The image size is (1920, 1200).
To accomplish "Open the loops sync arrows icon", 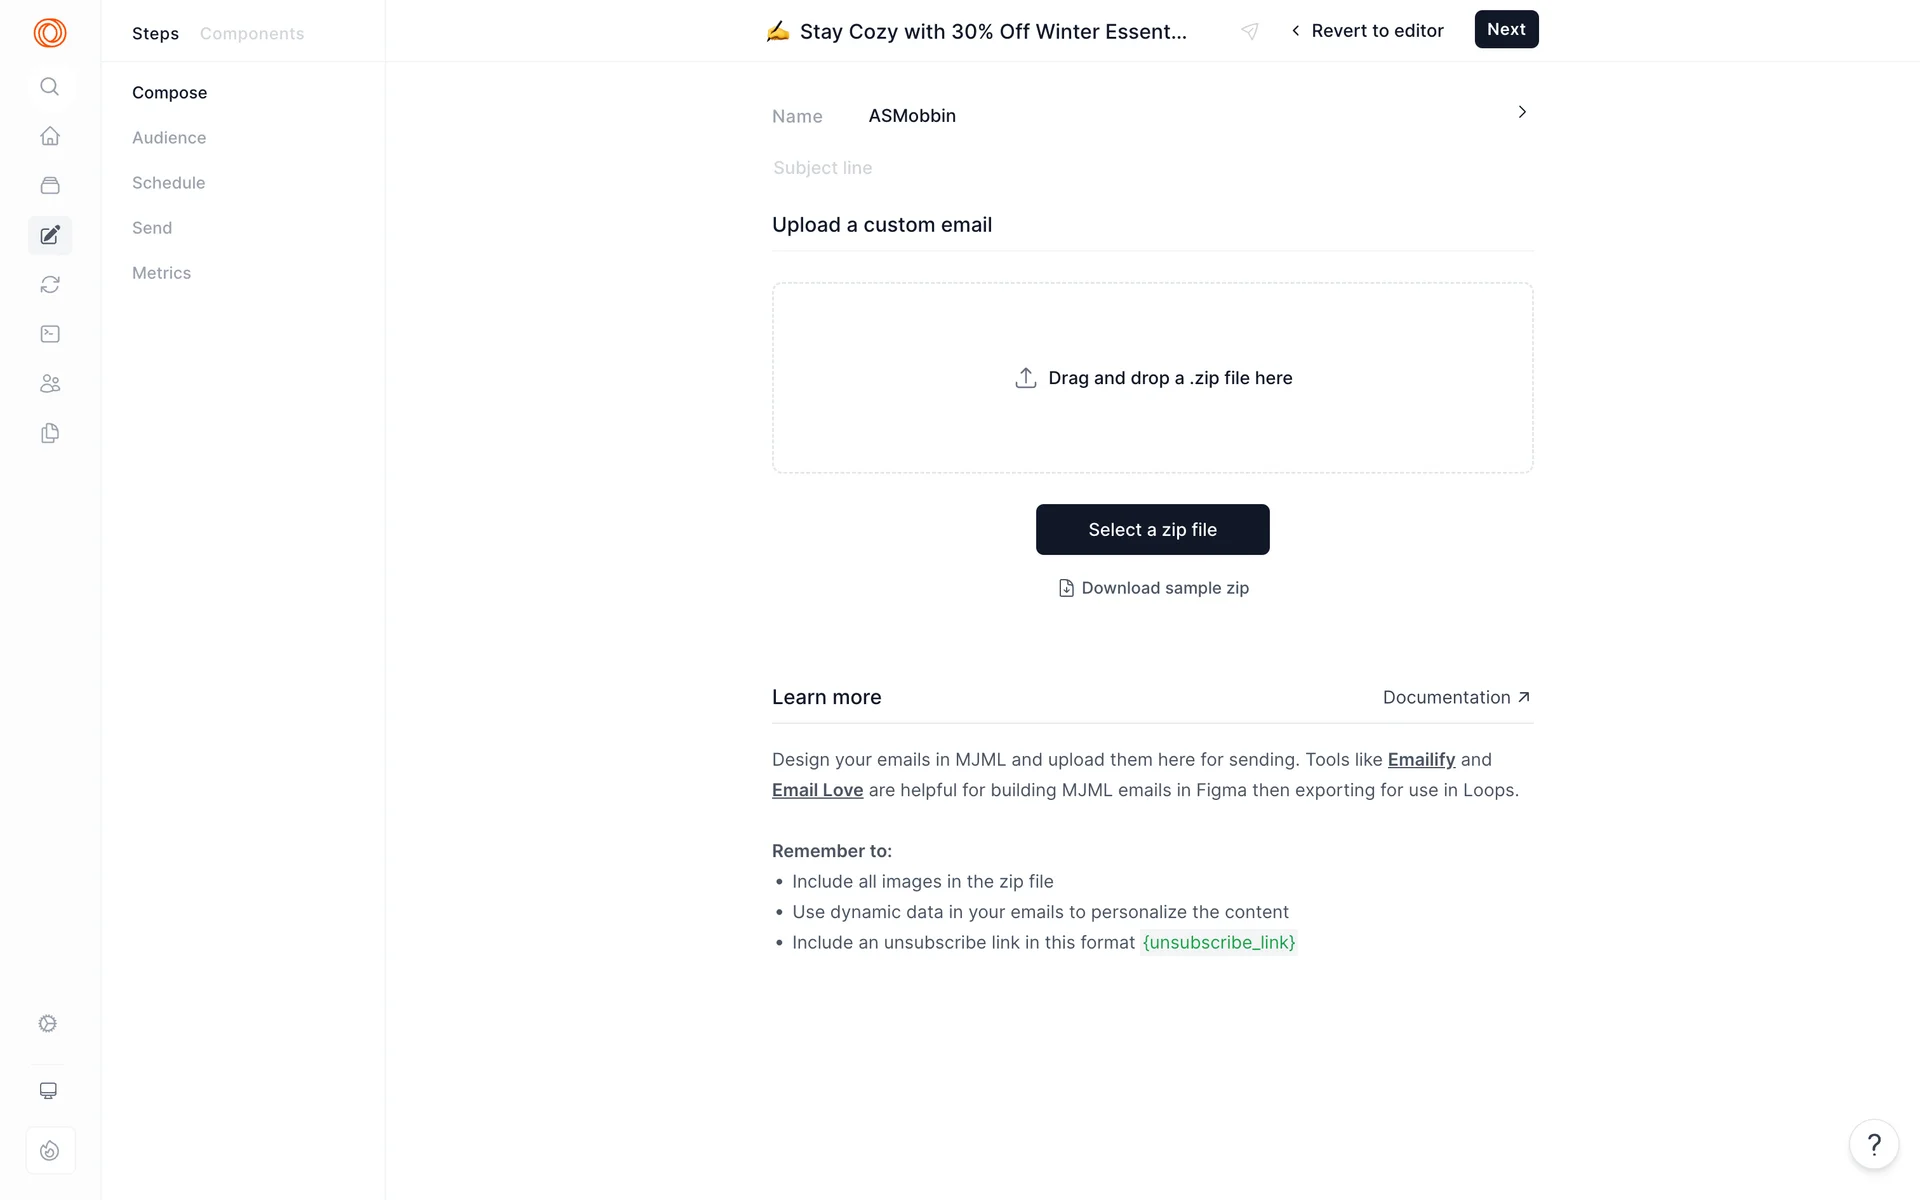I will 50,285.
